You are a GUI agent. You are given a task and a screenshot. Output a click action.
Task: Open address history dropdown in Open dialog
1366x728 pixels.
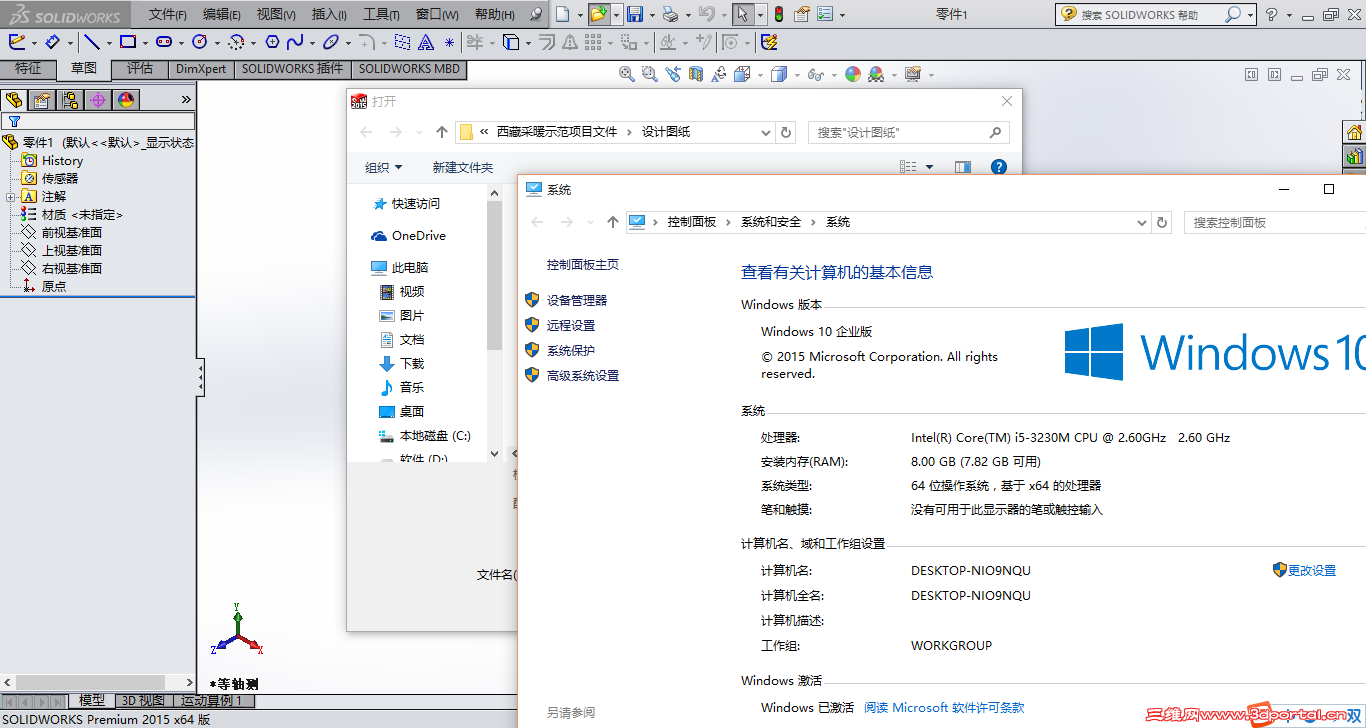pos(766,132)
